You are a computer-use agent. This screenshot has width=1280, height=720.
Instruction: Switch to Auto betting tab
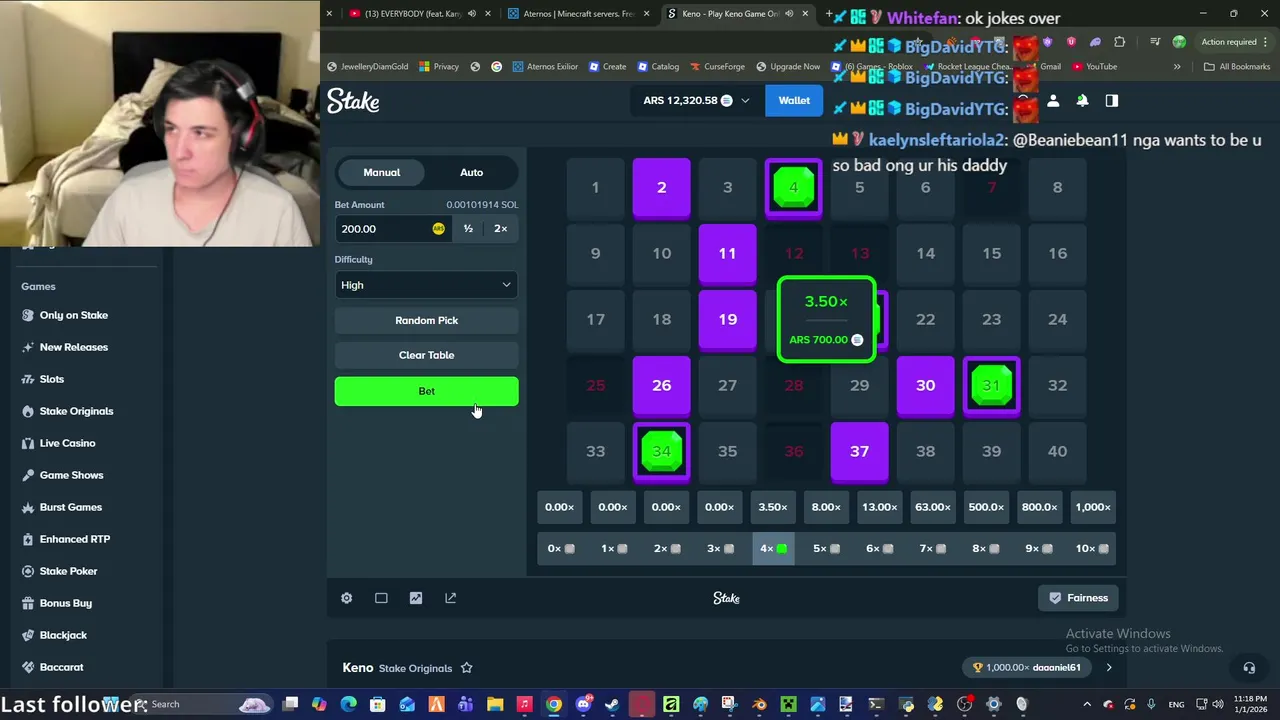[471, 172]
